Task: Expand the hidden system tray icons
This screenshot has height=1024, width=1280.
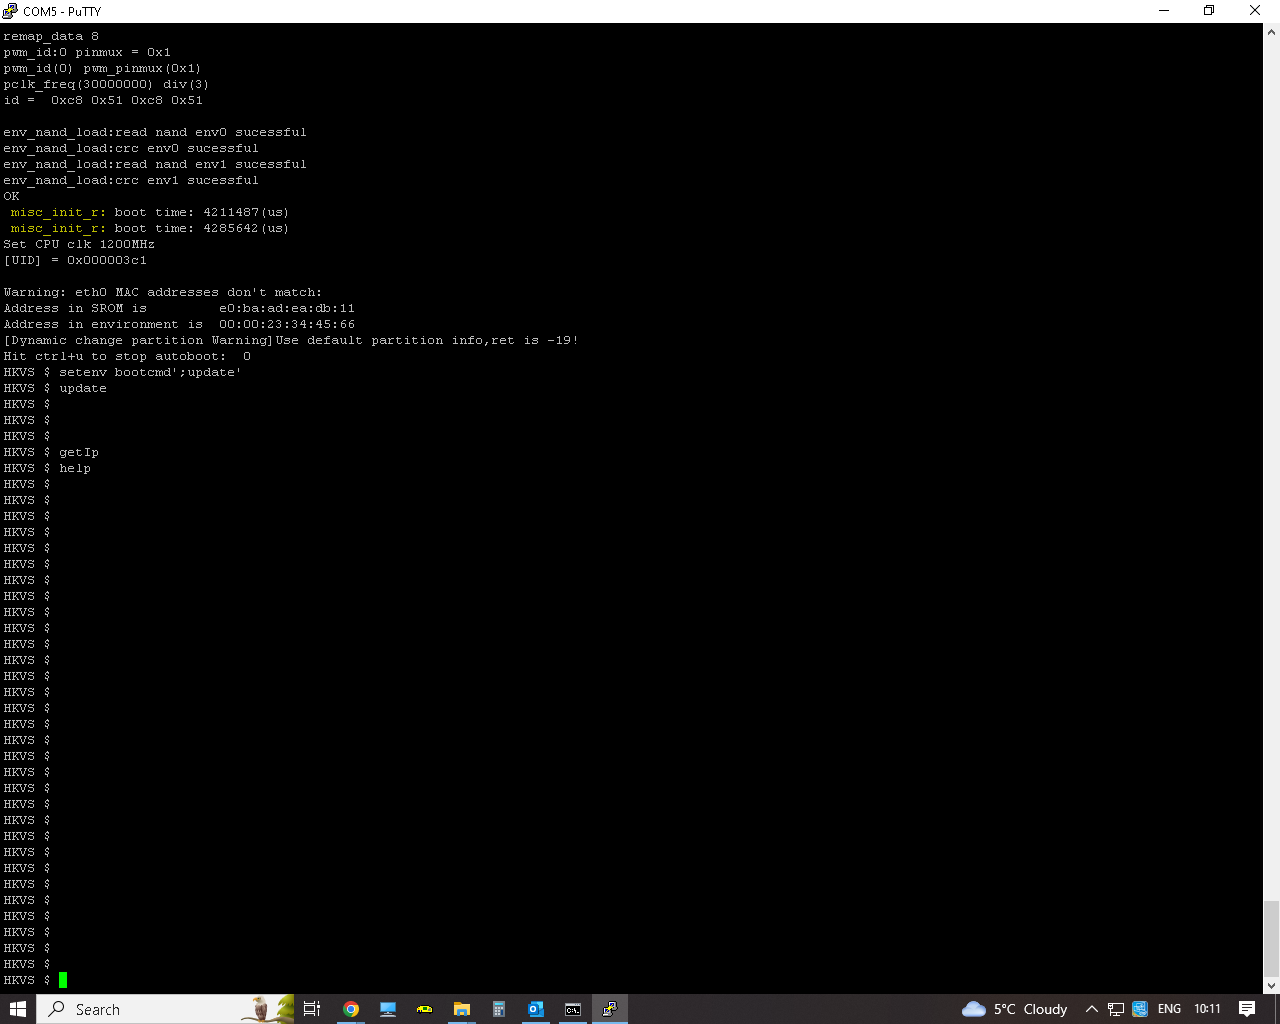Action: point(1092,1009)
